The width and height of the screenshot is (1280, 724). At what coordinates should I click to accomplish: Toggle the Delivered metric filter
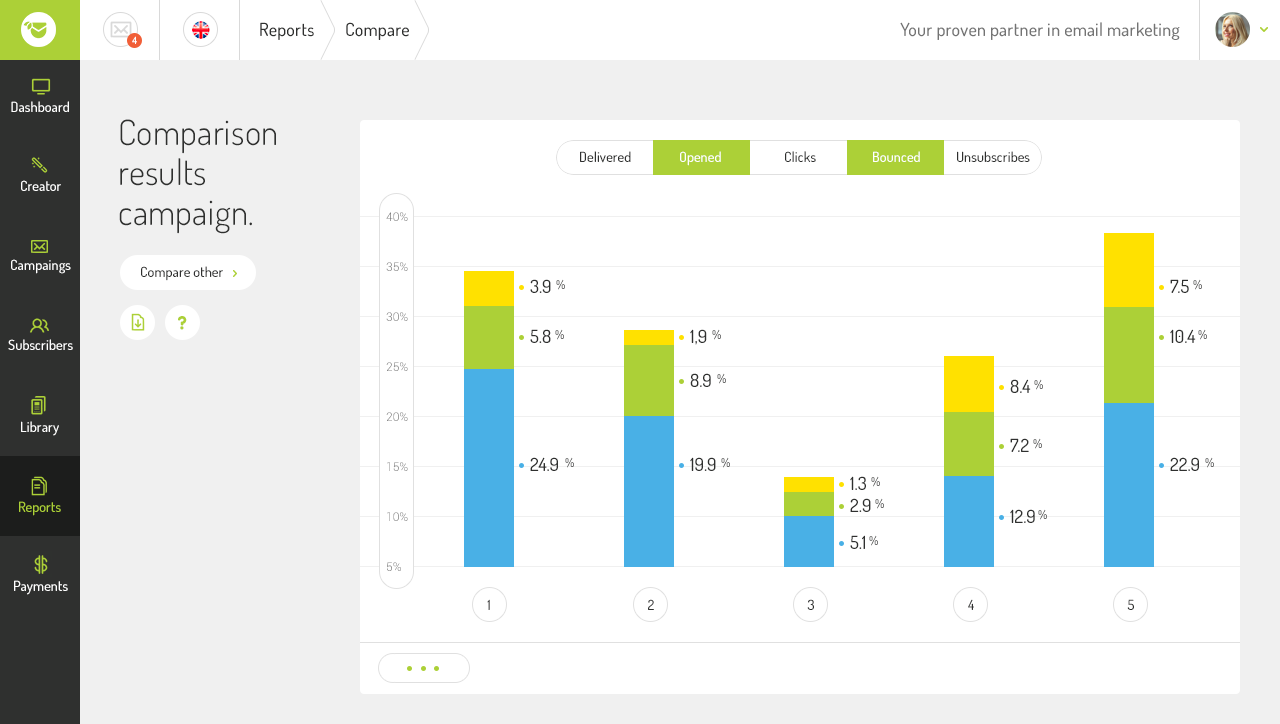point(605,157)
